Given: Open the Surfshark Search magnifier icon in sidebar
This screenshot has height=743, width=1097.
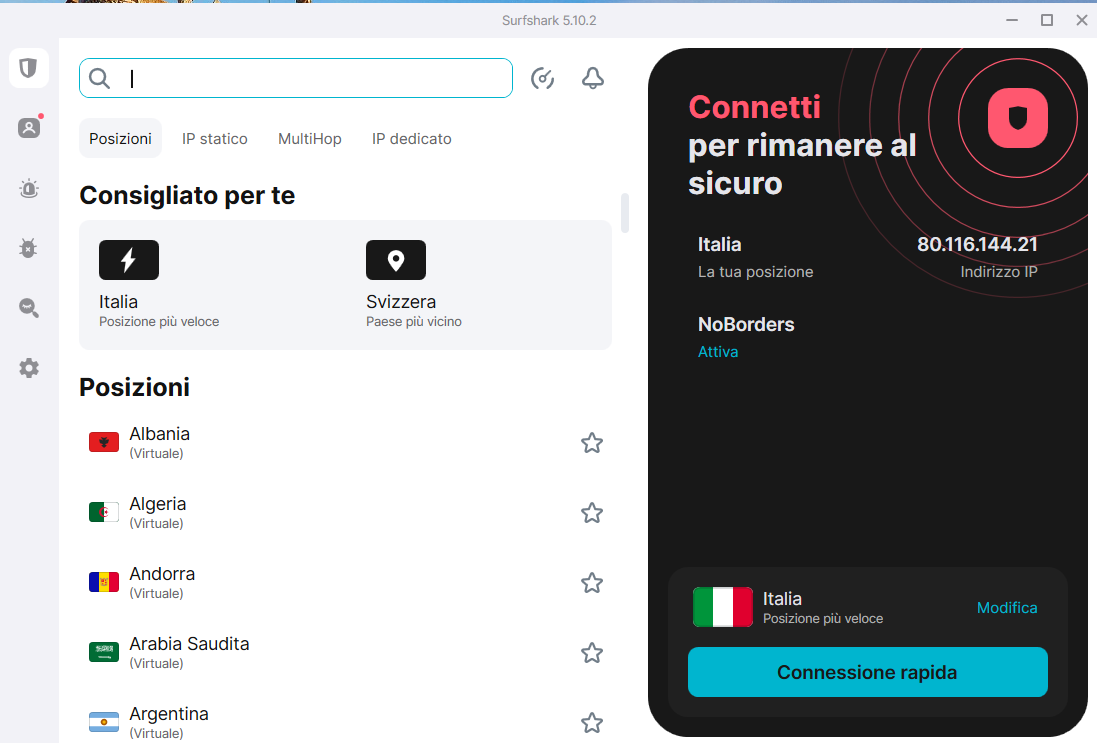Looking at the screenshot, I should pos(29,308).
